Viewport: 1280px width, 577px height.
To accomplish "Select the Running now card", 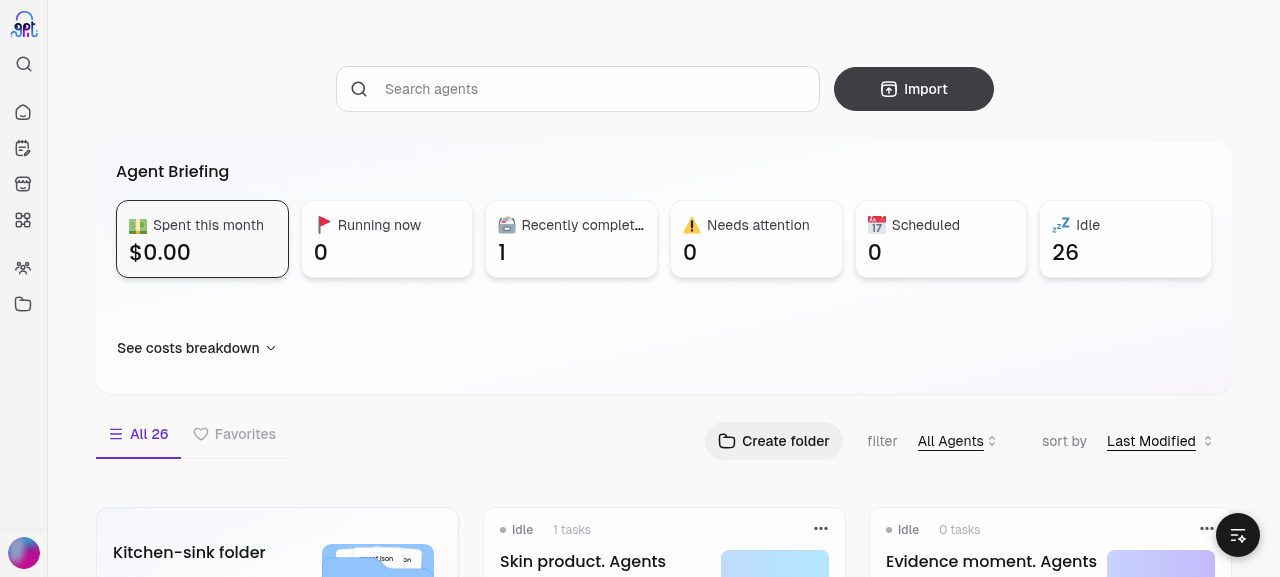I will 387,239.
